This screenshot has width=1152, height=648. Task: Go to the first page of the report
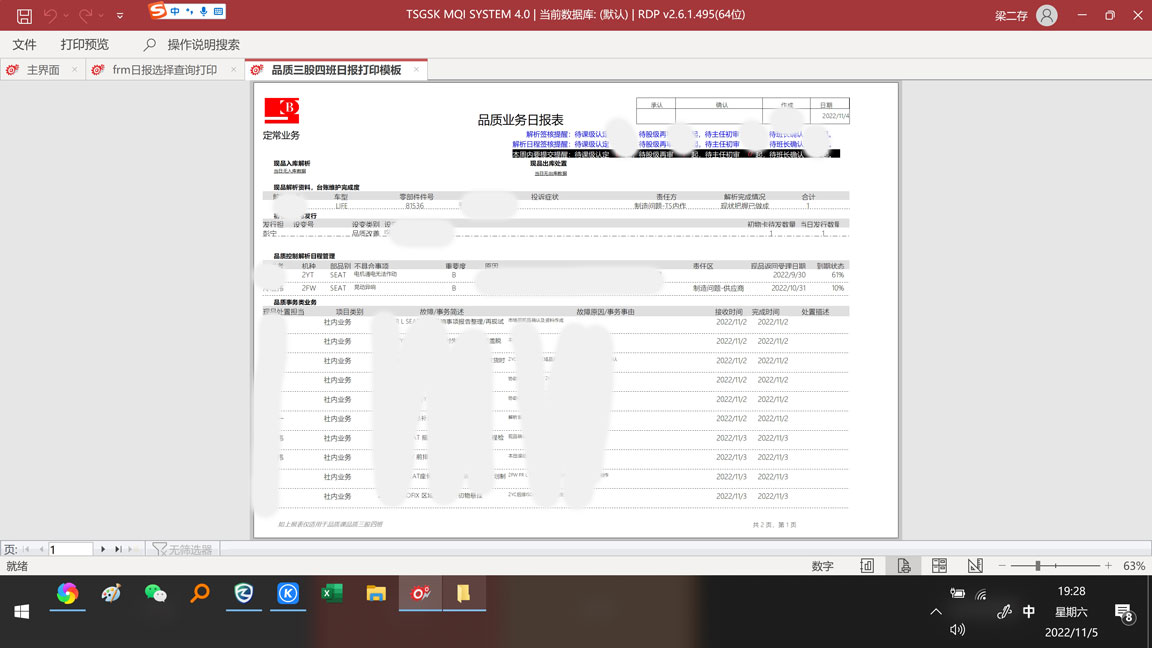tap(26, 549)
